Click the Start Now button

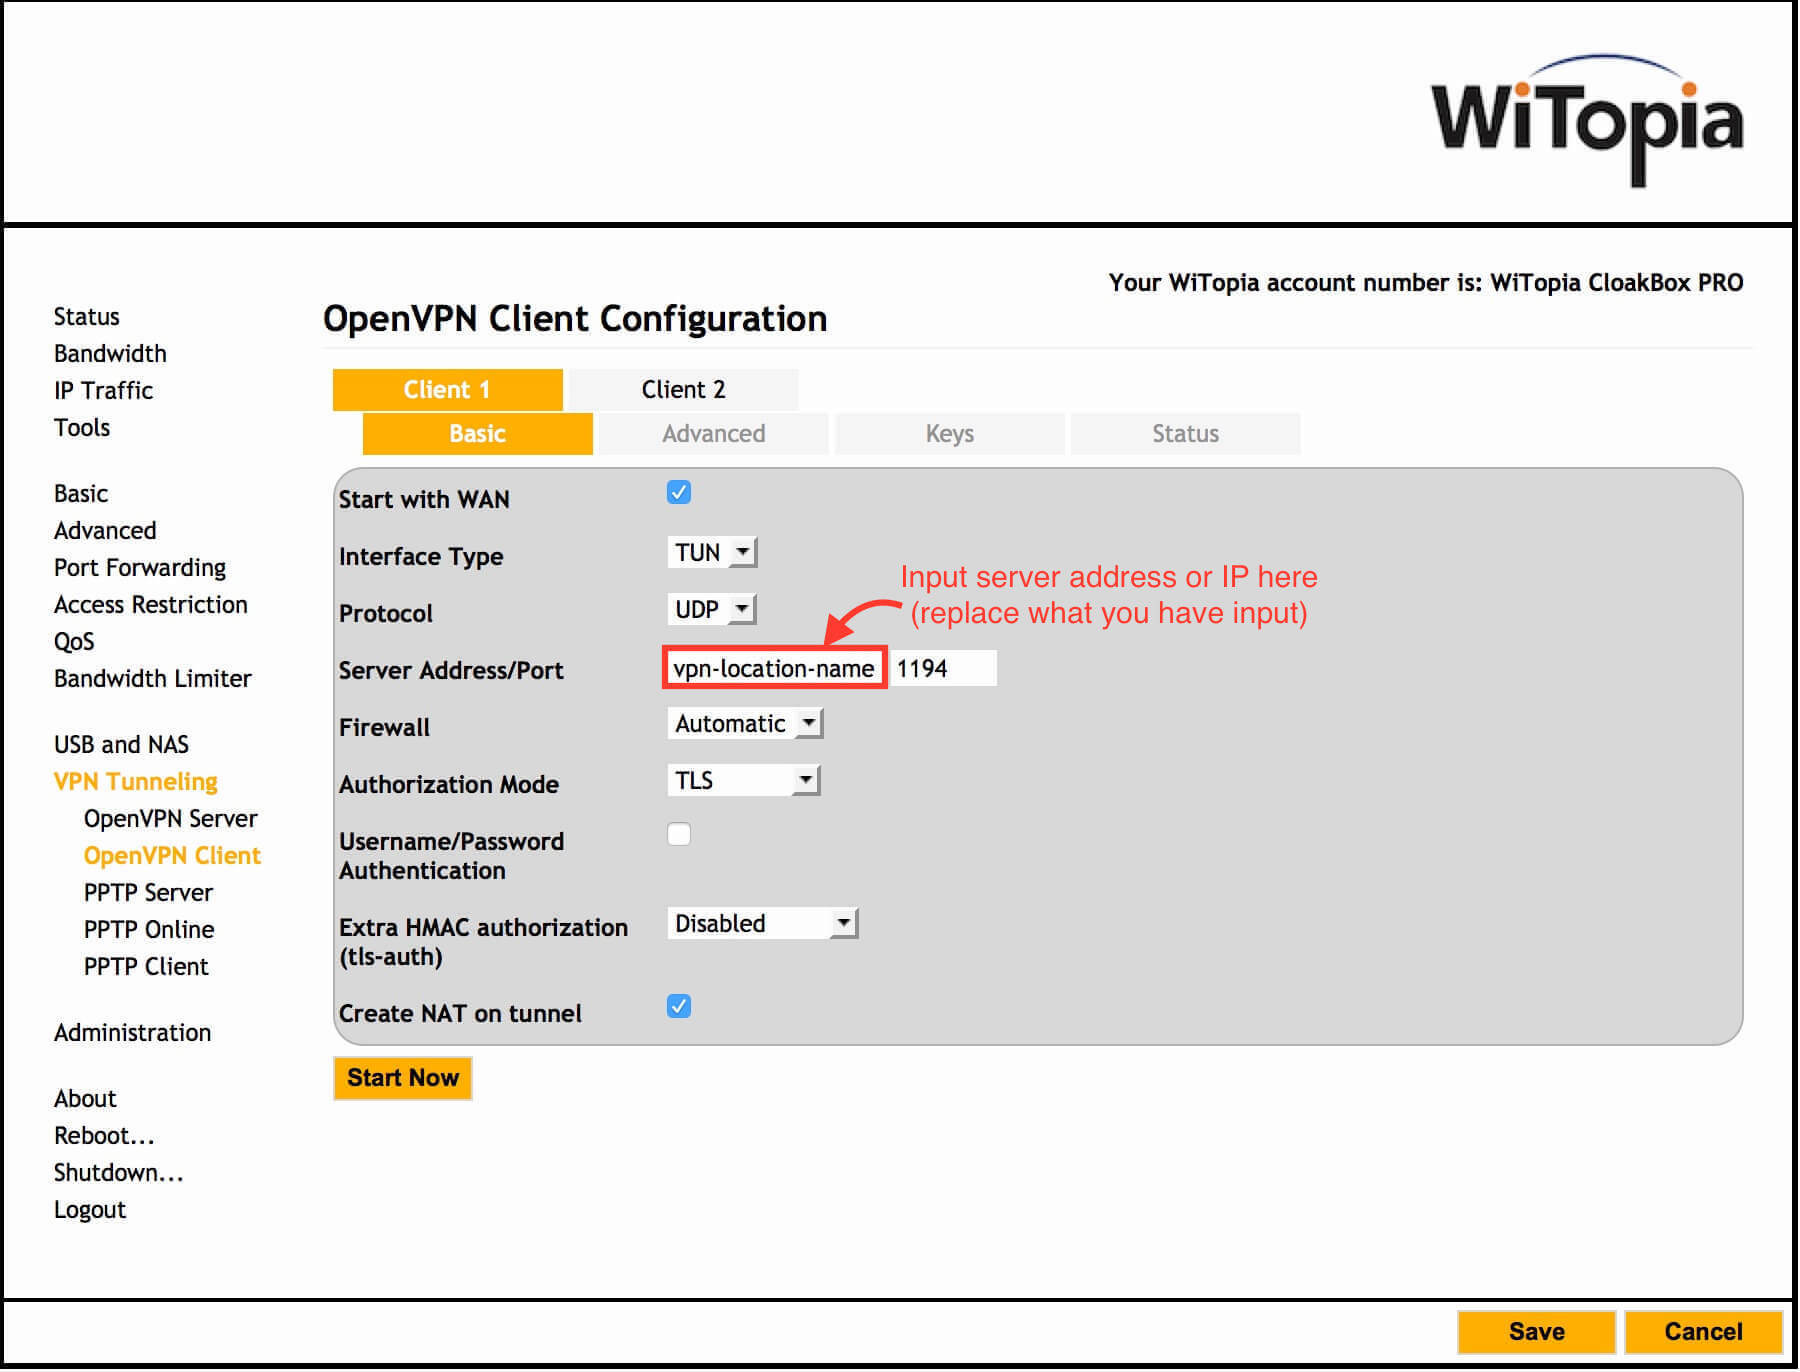pos(403,1078)
